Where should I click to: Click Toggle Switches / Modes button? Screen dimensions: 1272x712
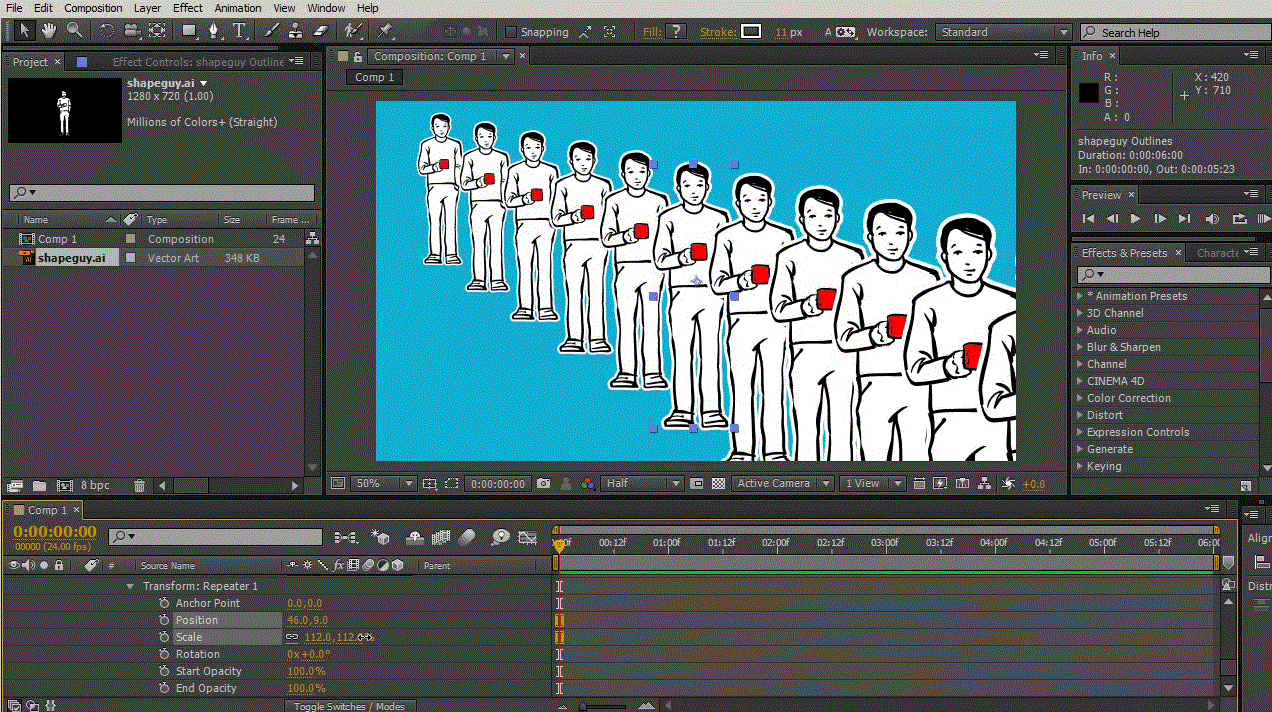coord(349,706)
